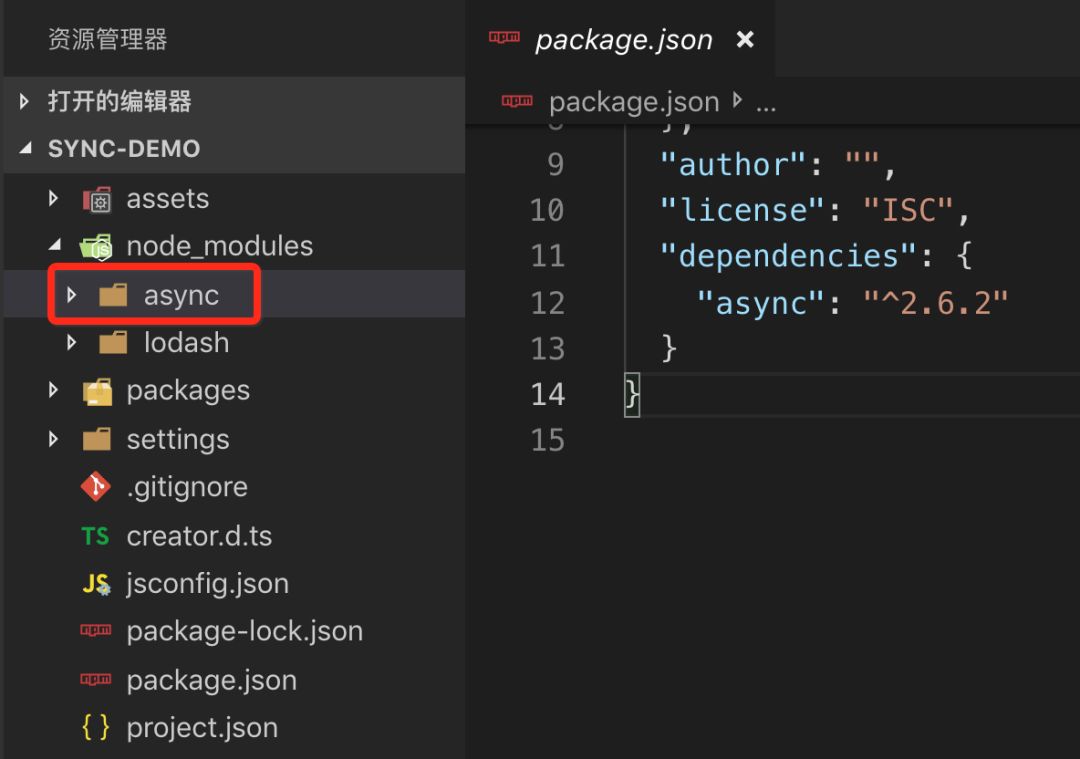Image resolution: width=1080 pixels, height=759 pixels.
Task: Click the assets folder icon
Action: pos(97,200)
